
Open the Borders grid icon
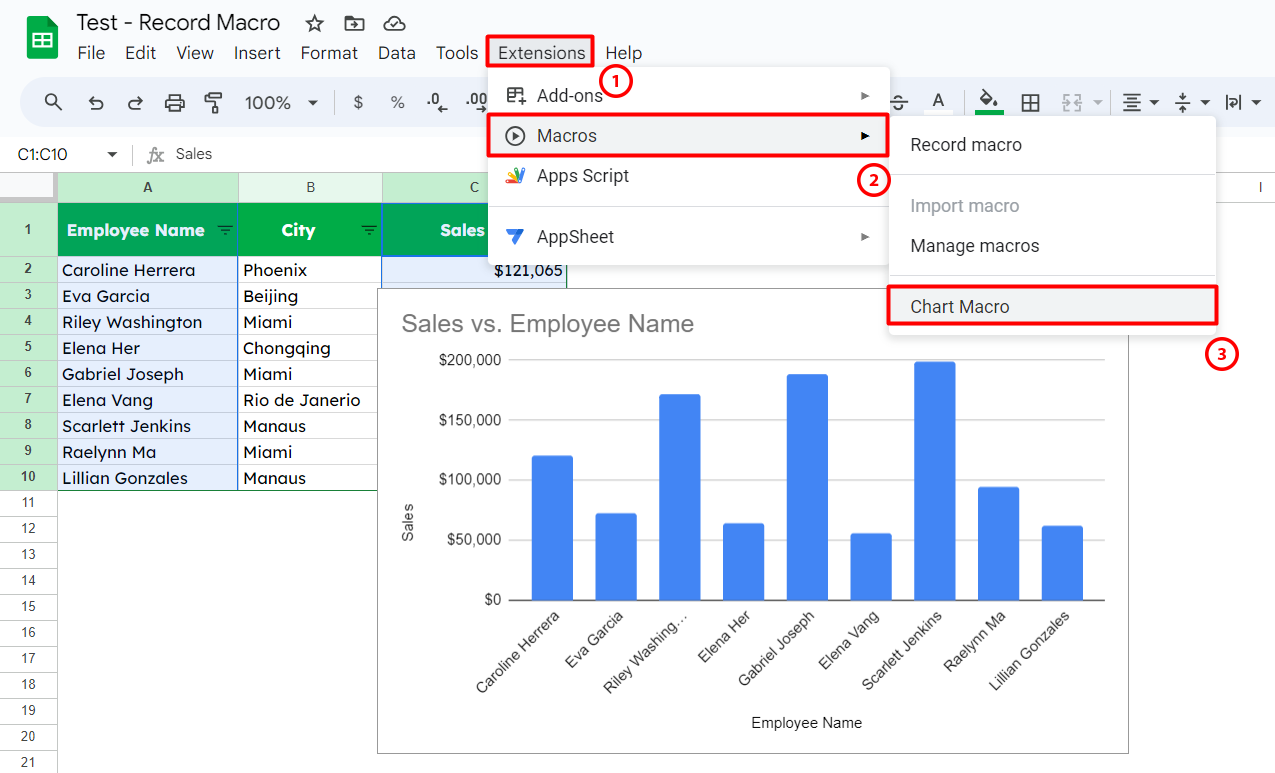[x=1030, y=102]
